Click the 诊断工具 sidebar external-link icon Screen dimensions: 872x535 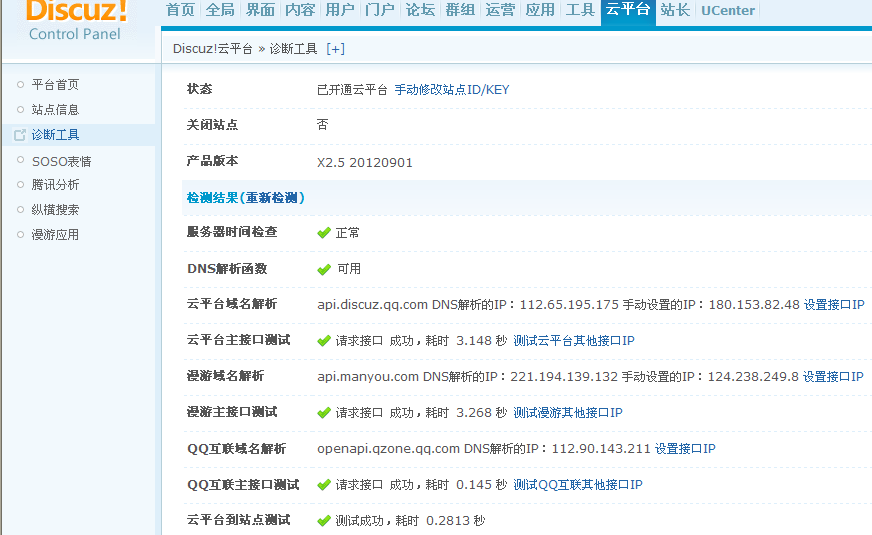tap(20, 135)
